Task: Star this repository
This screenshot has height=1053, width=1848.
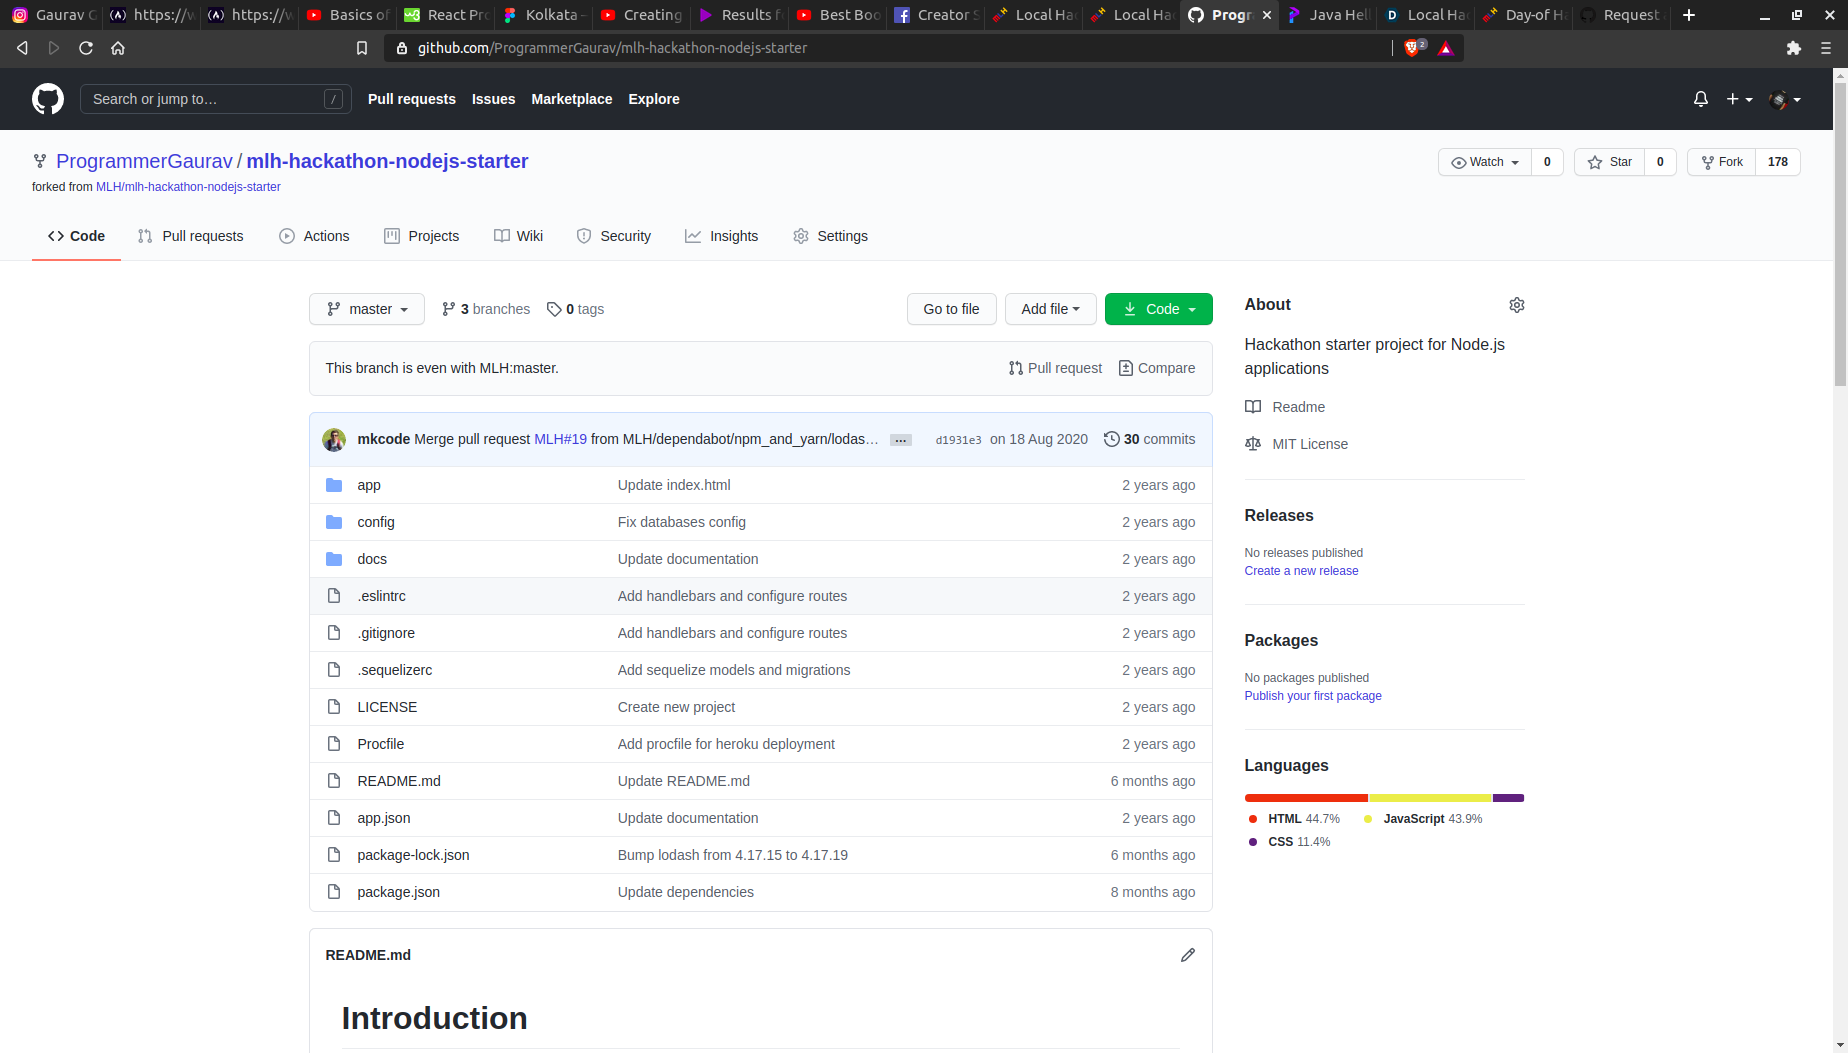Action: click(x=1610, y=162)
